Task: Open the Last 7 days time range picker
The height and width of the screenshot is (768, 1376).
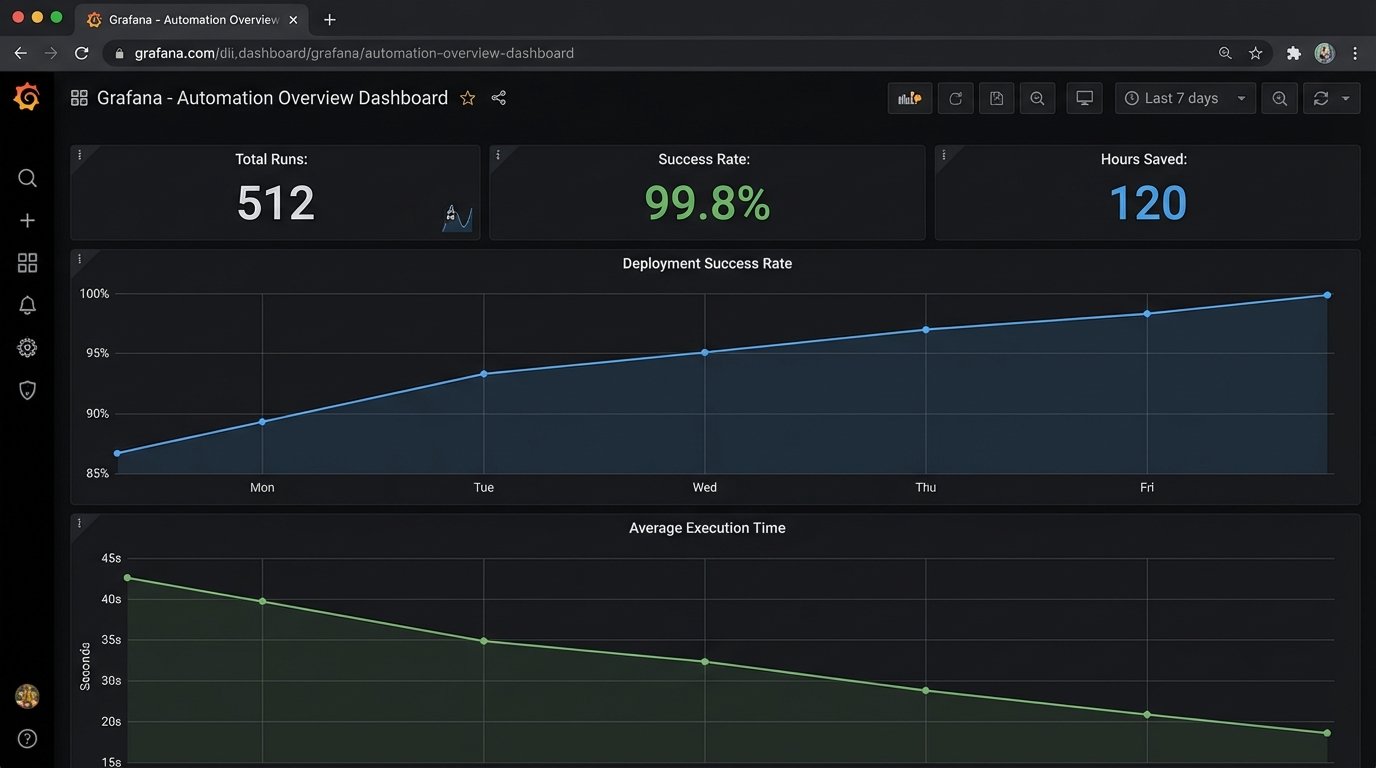Action: pyautogui.click(x=1184, y=98)
